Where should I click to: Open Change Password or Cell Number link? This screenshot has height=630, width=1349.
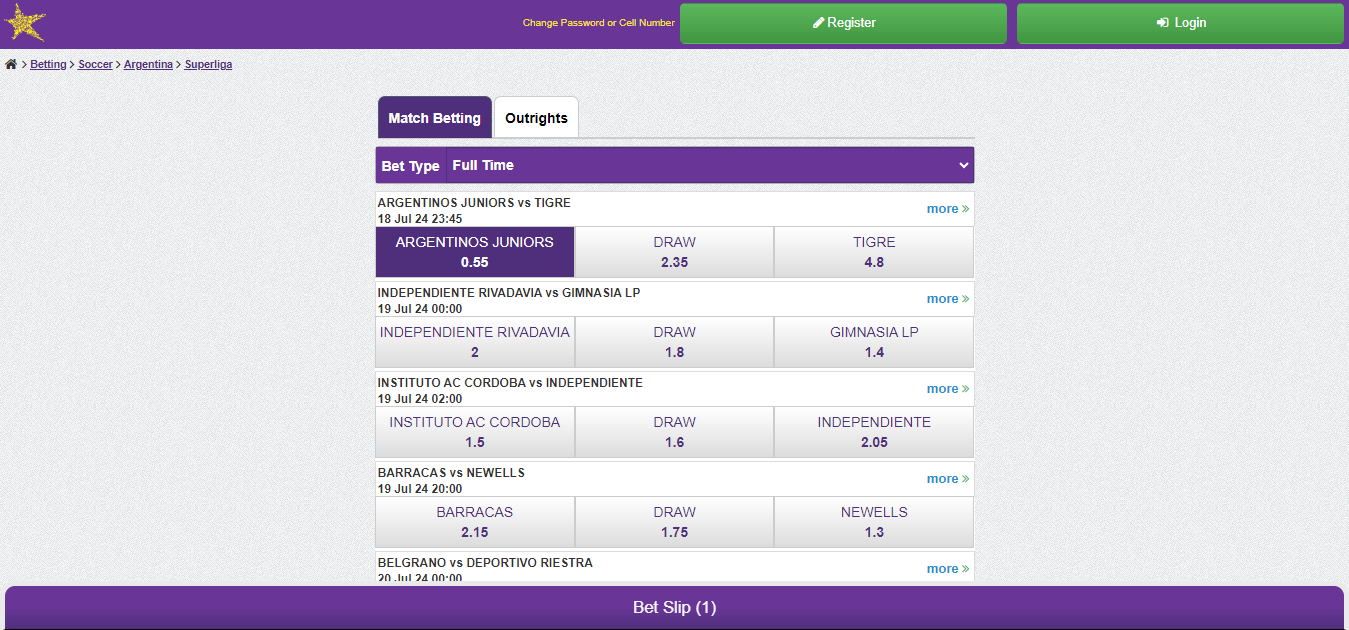[x=598, y=23]
